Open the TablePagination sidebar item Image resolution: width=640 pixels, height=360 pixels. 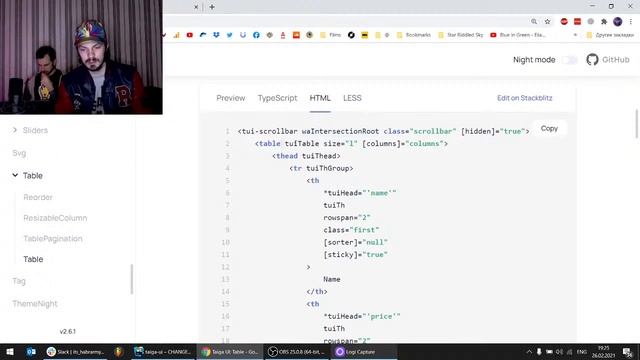point(53,238)
